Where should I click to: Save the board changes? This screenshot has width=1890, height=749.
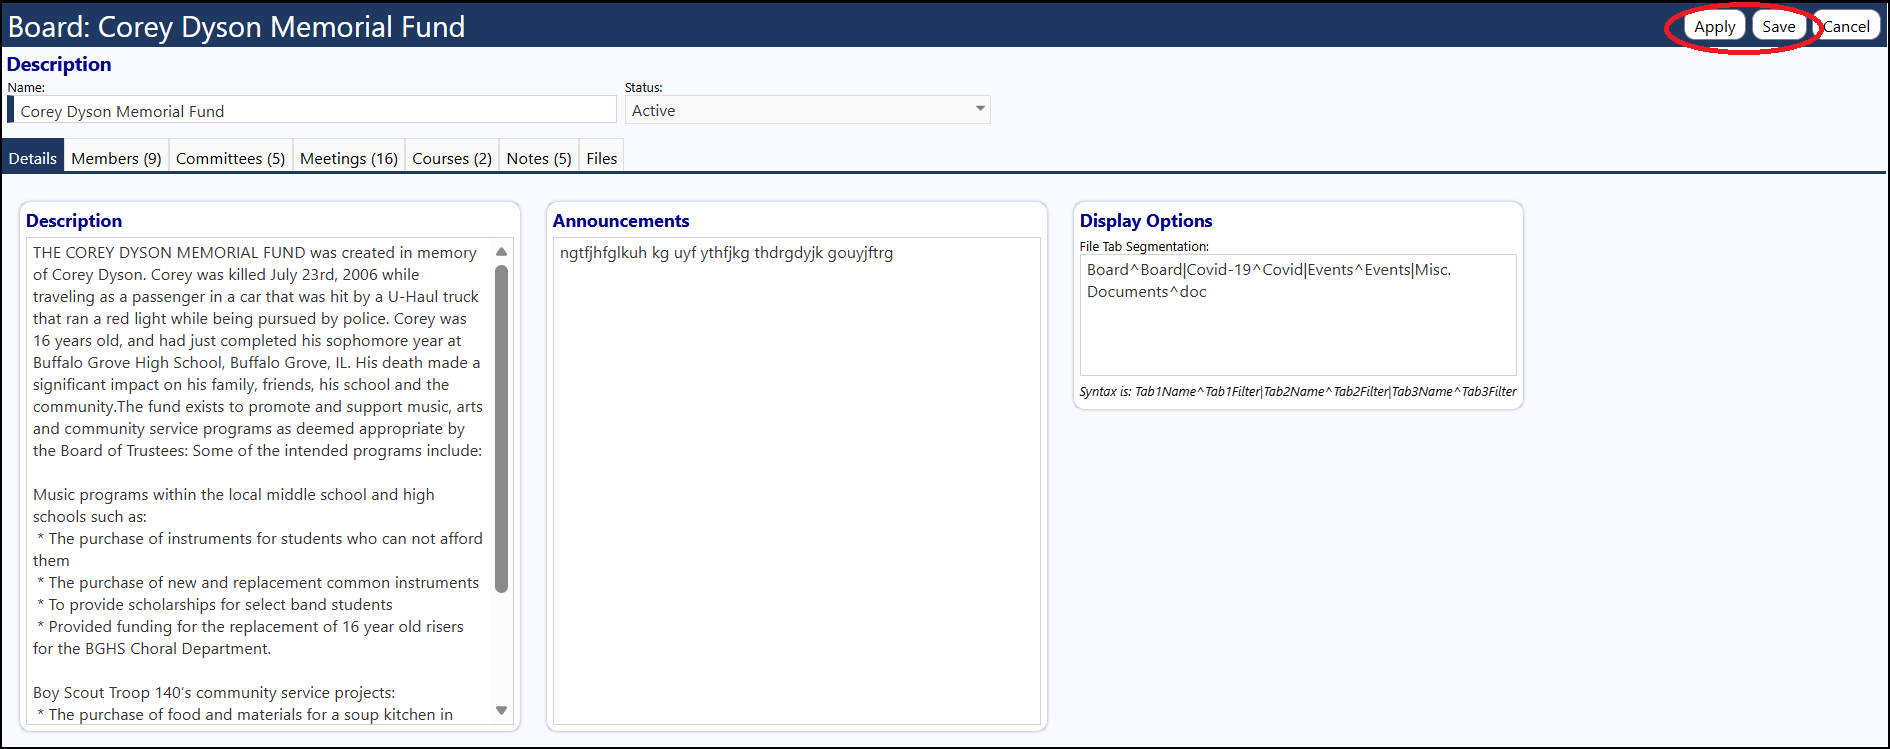tap(1778, 27)
